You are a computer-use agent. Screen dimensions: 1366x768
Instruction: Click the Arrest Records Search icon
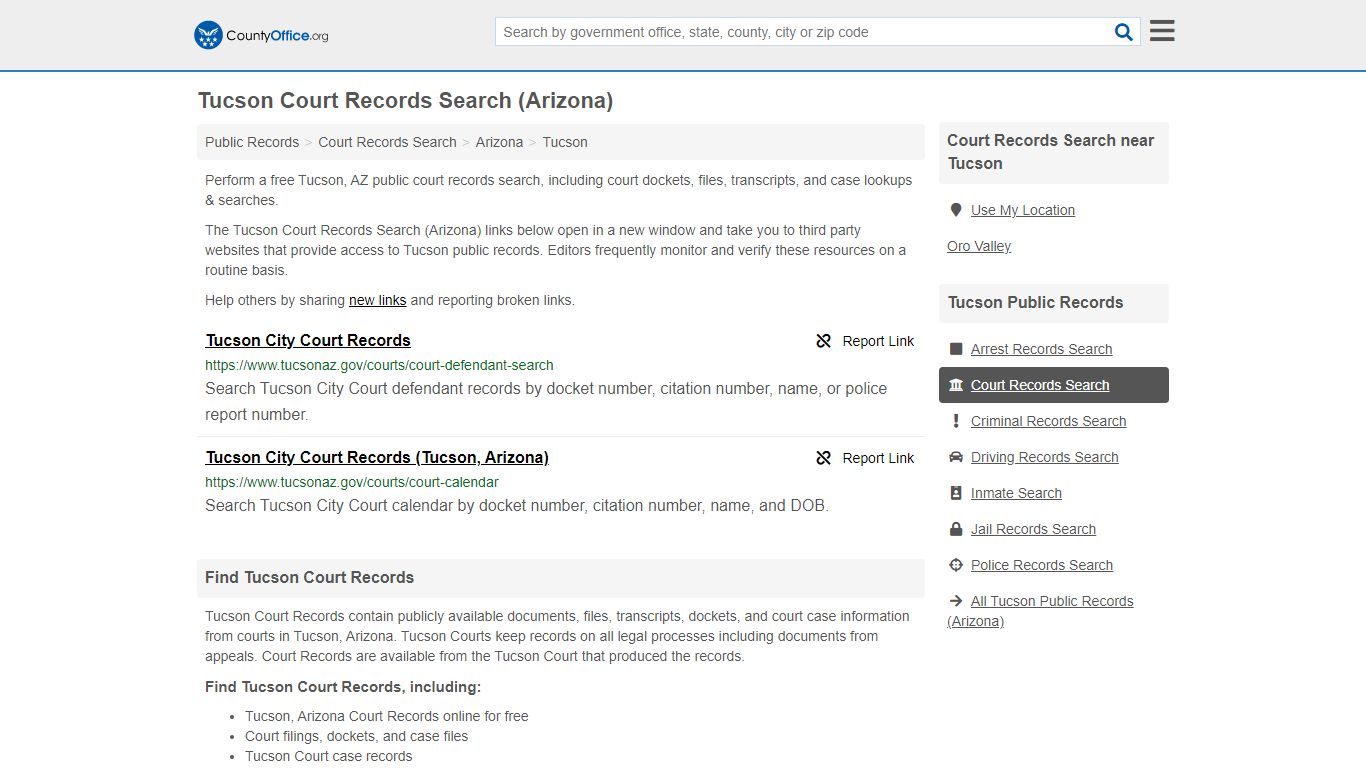pyautogui.click(x=956, y=349)
